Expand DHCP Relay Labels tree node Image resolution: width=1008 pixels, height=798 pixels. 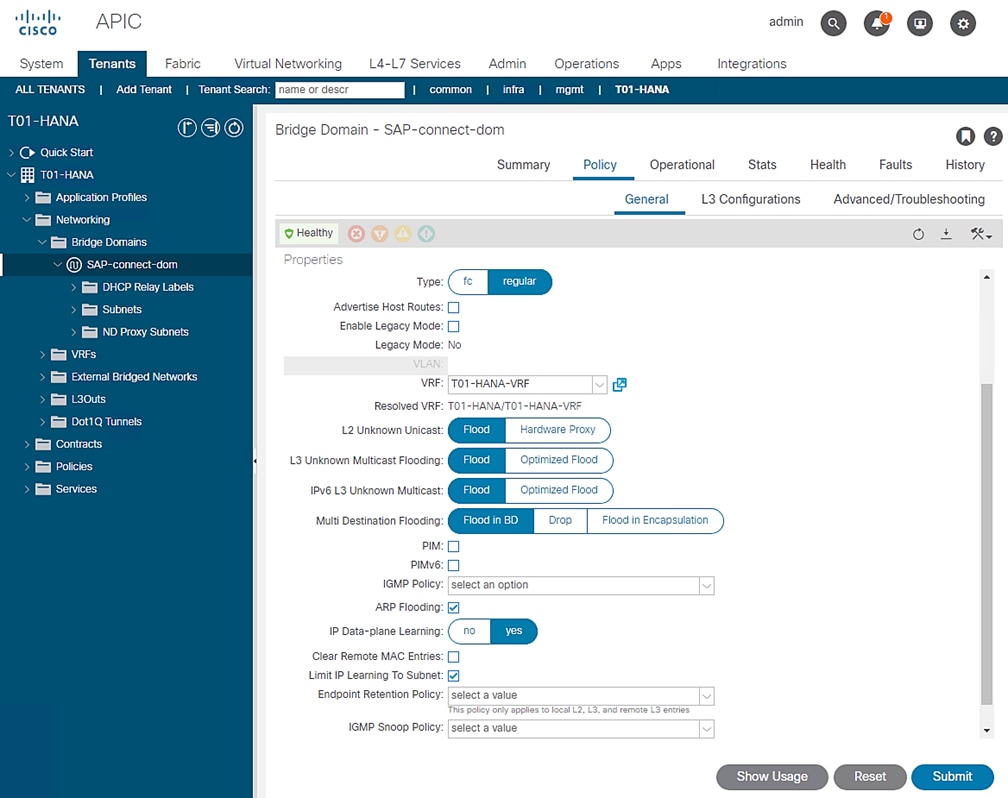(73, 287)
